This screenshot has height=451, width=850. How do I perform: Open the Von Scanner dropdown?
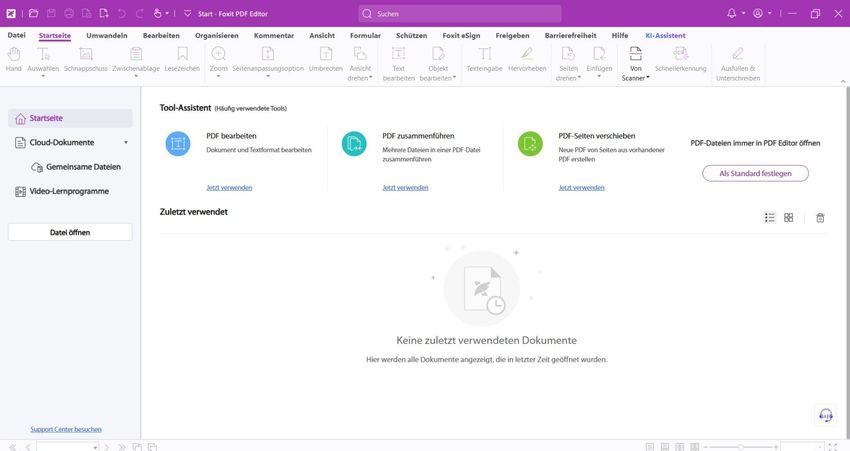(648, 78)
